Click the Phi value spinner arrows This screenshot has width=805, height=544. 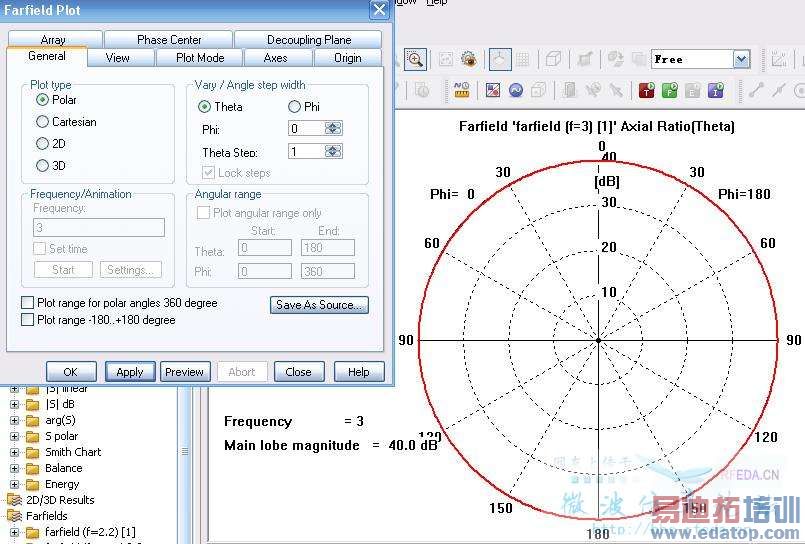[333, 128]
